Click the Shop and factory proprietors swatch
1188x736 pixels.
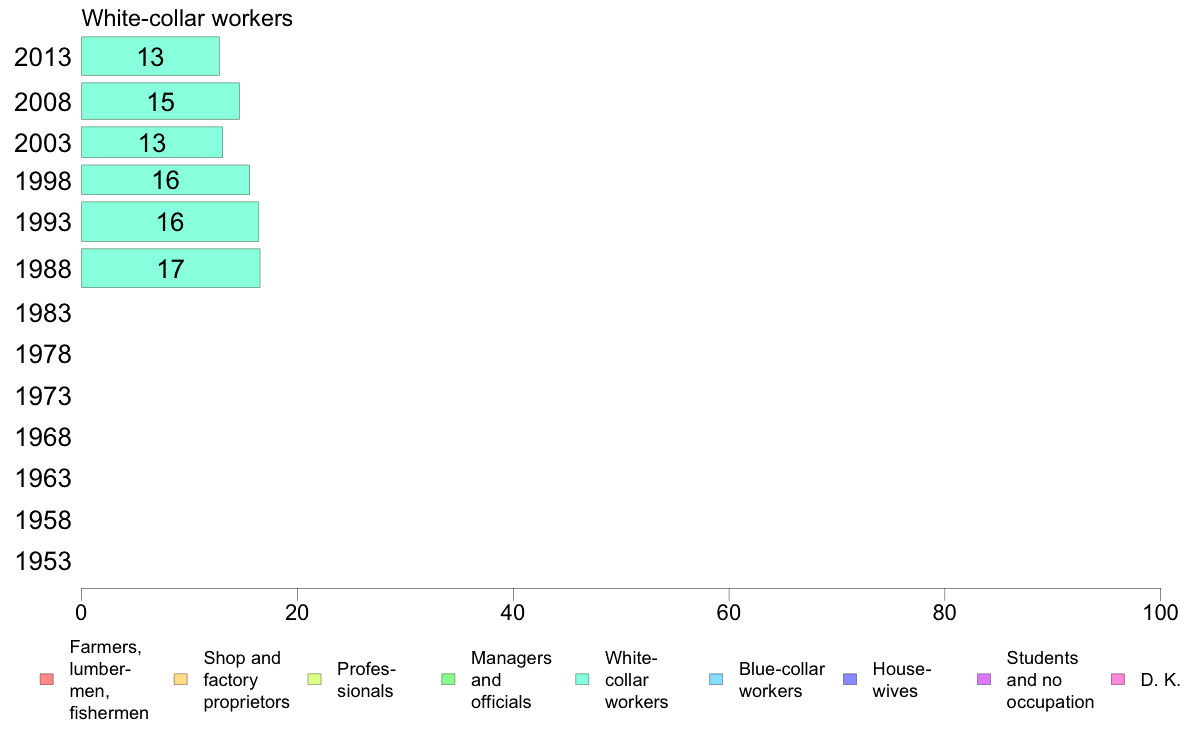pos(180,679)
